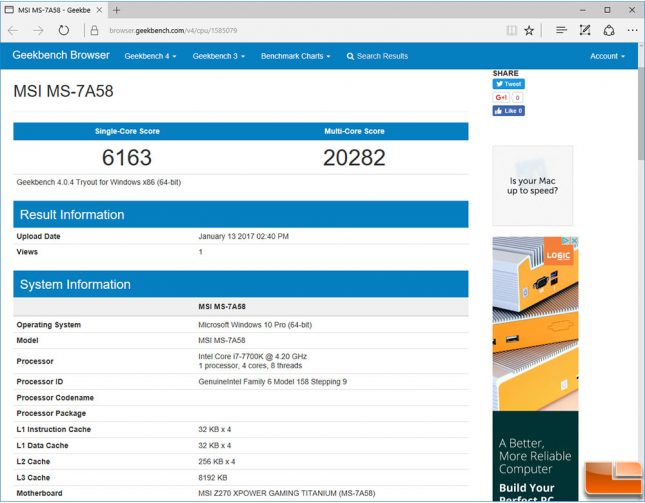Click the address bar URL field

(296, 30)
